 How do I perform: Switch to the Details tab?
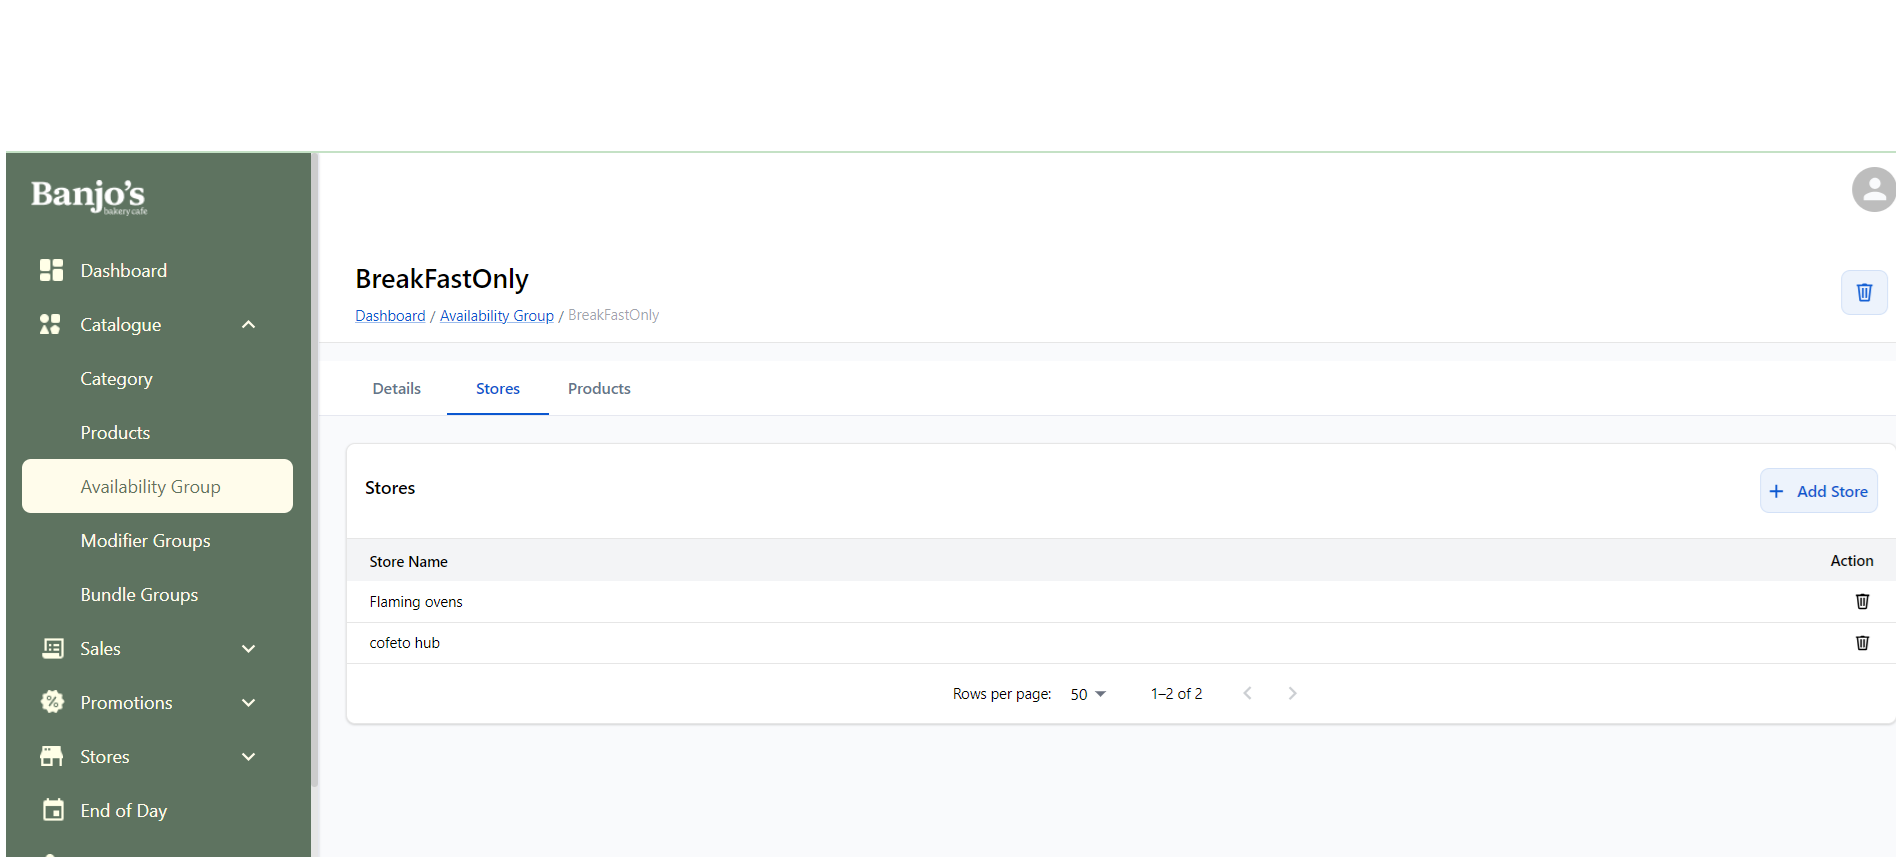pos(396,389)
